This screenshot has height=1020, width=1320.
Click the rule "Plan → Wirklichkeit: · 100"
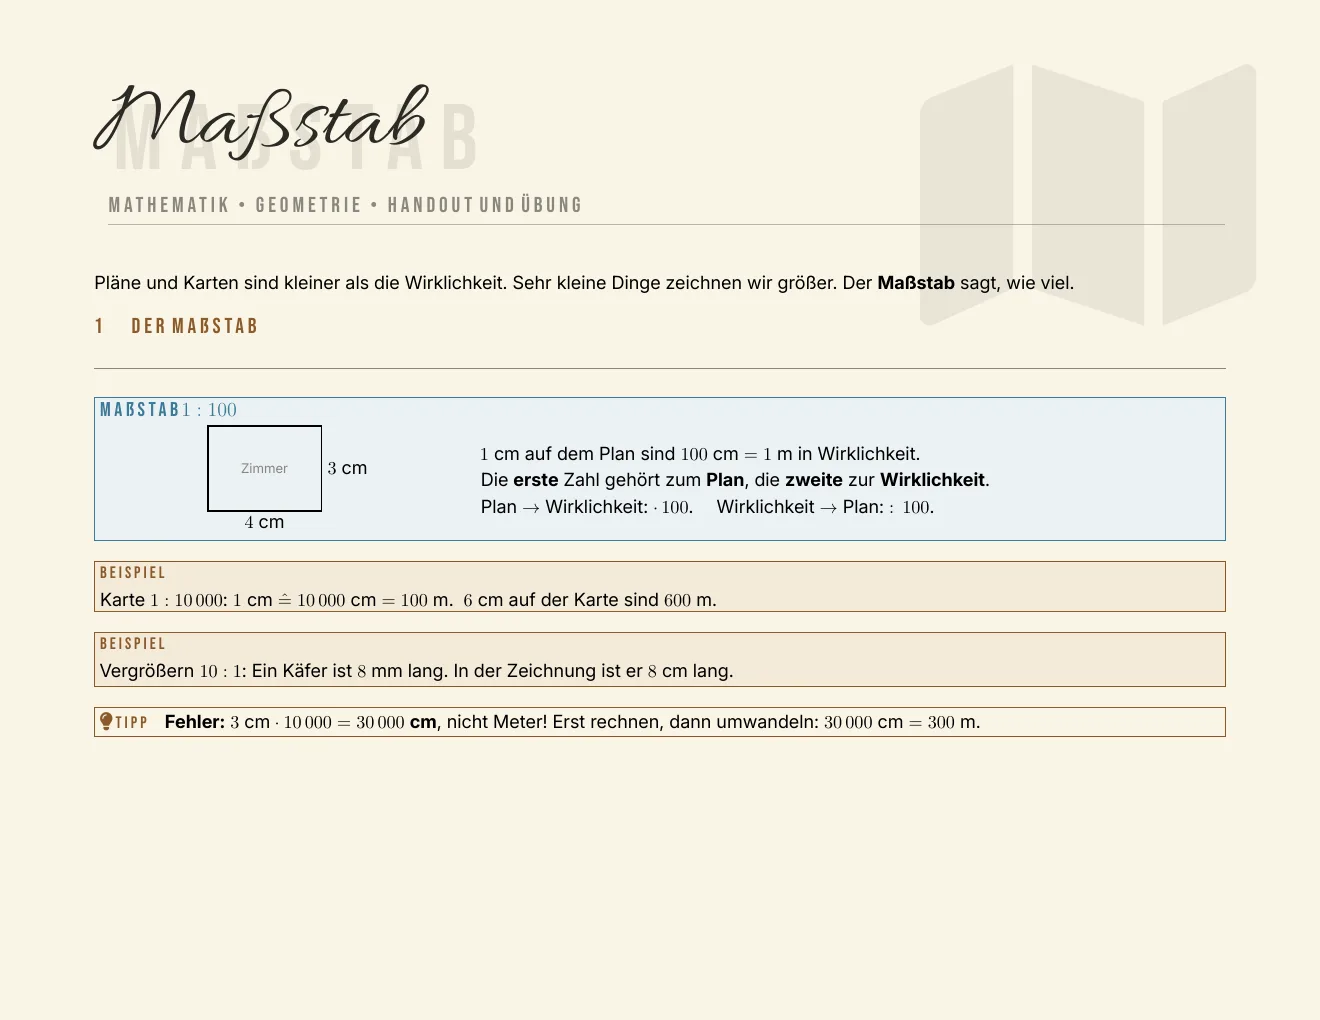587,507
